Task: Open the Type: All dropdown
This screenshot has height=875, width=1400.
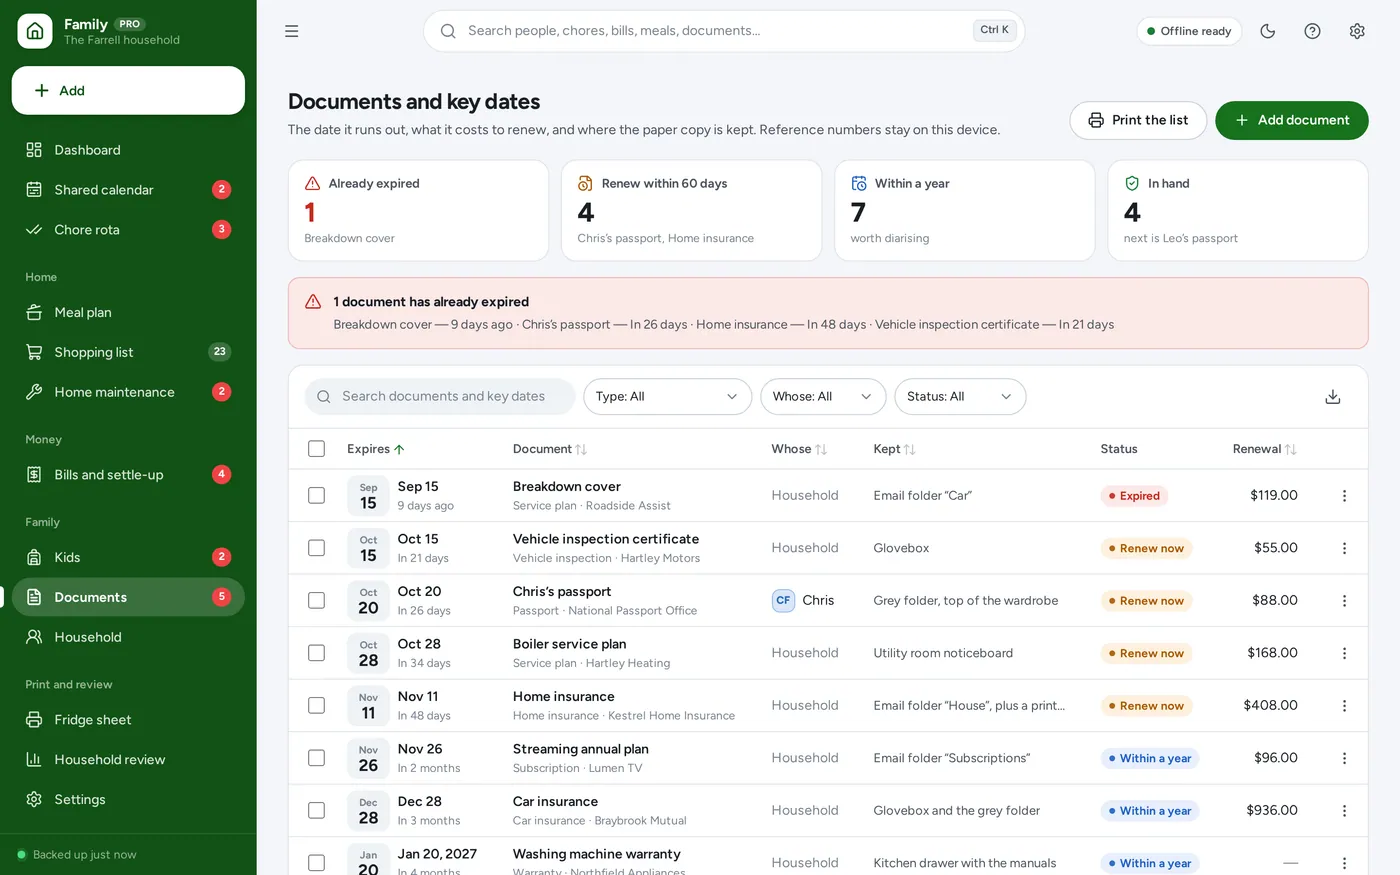Action: [x=667, y=397]
